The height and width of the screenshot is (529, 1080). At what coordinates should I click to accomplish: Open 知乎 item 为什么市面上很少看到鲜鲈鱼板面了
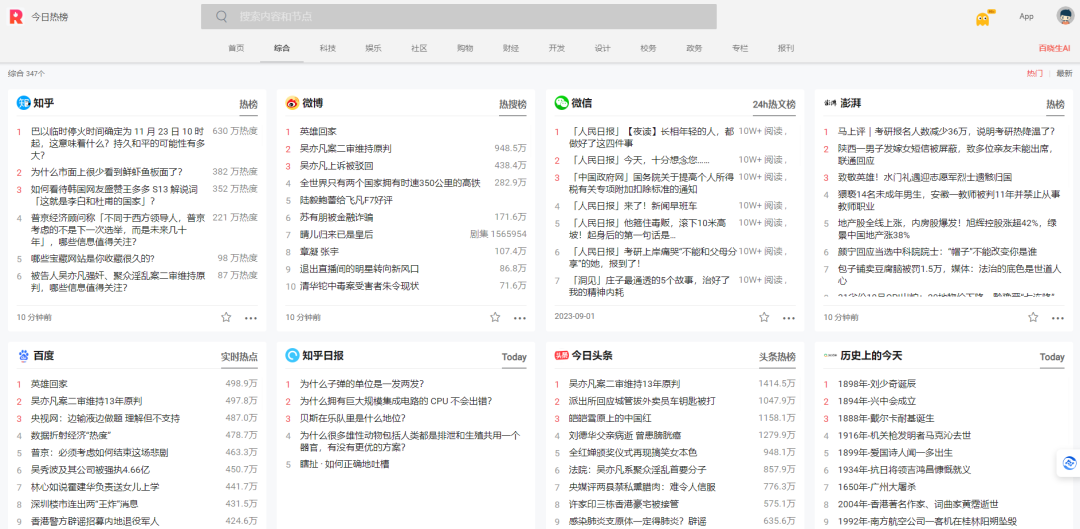click(107, 172)
